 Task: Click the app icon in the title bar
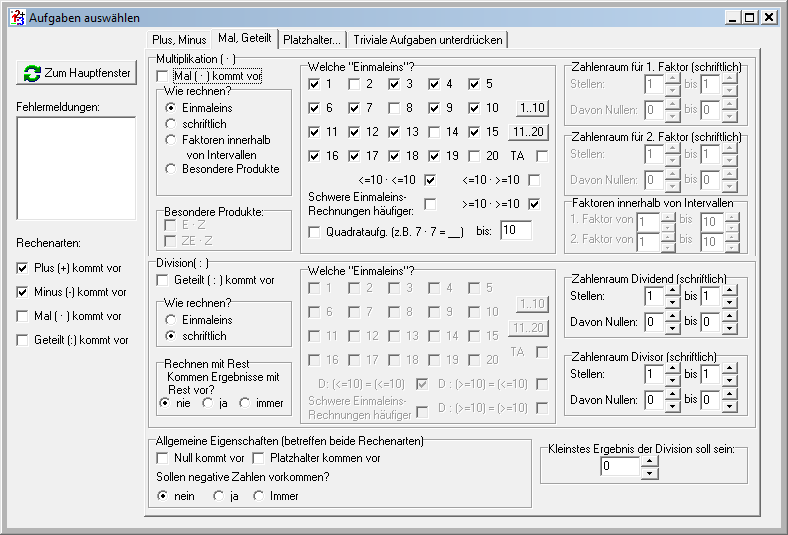[x=16, y=17]
